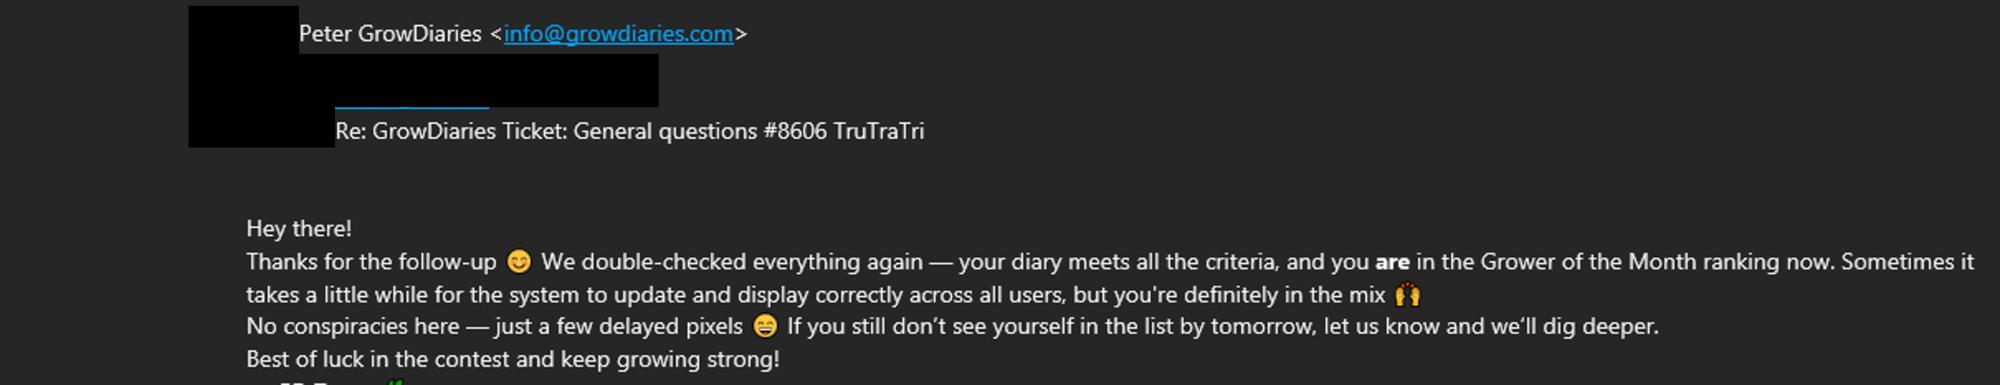Click the bold word 'are'
2000x385 pixels.
click(1392, 263)
